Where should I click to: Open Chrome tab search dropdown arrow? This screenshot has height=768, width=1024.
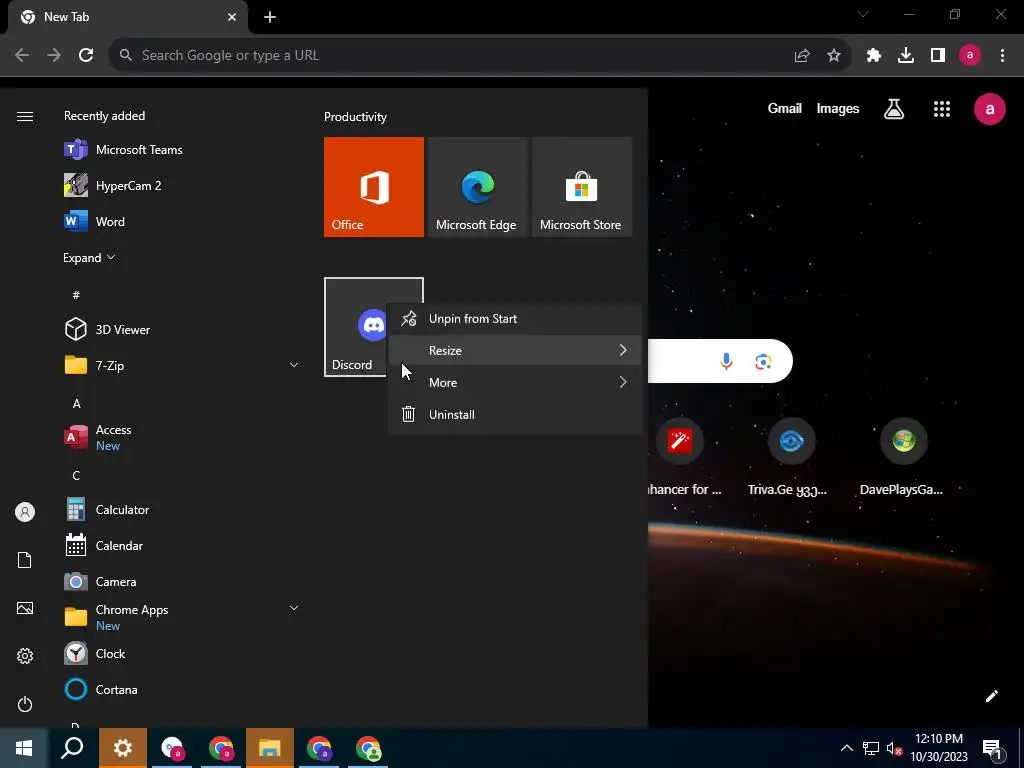pos(863,14)
